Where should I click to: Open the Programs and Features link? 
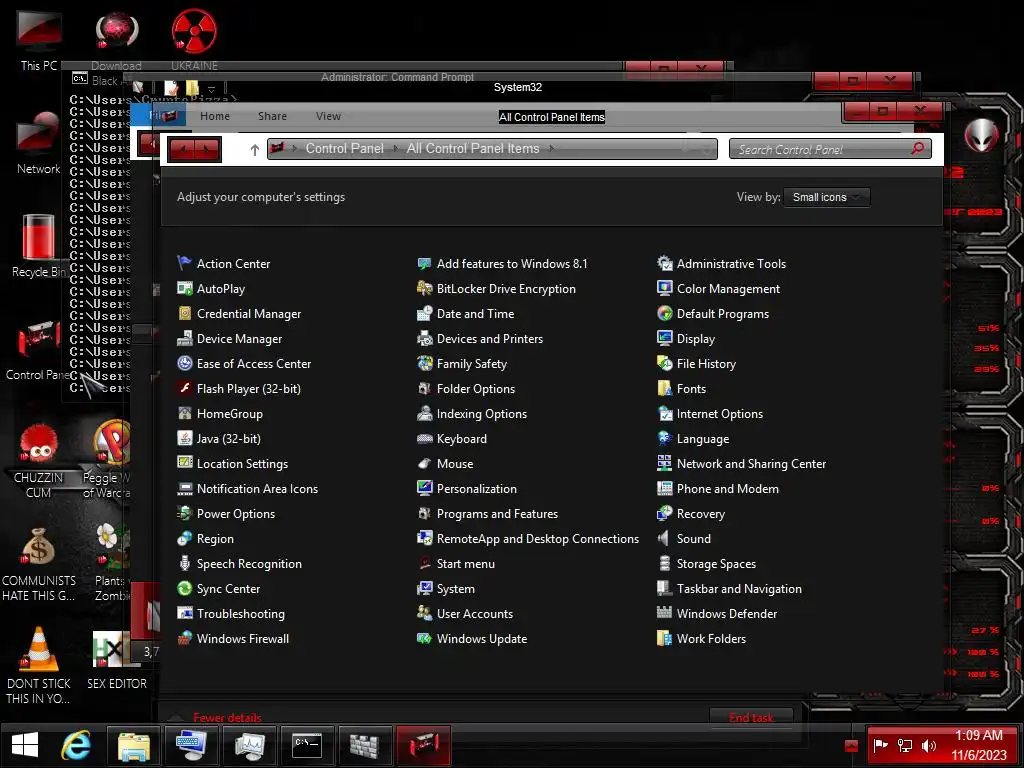coord(497,514)
